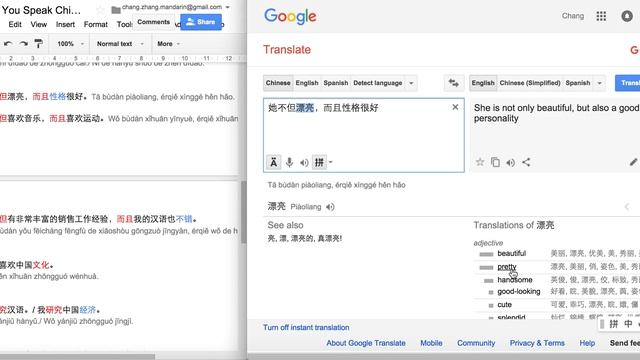Expand the More toolbar options
The height and width of the screenshot is (360, 640).
(x=168, y=44)
